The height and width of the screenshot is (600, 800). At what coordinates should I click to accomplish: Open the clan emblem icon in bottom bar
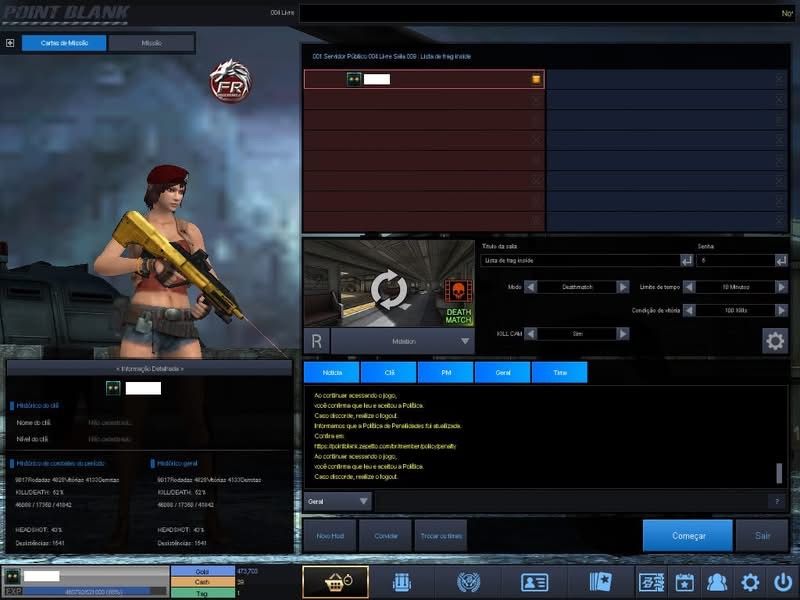point(468,582)
